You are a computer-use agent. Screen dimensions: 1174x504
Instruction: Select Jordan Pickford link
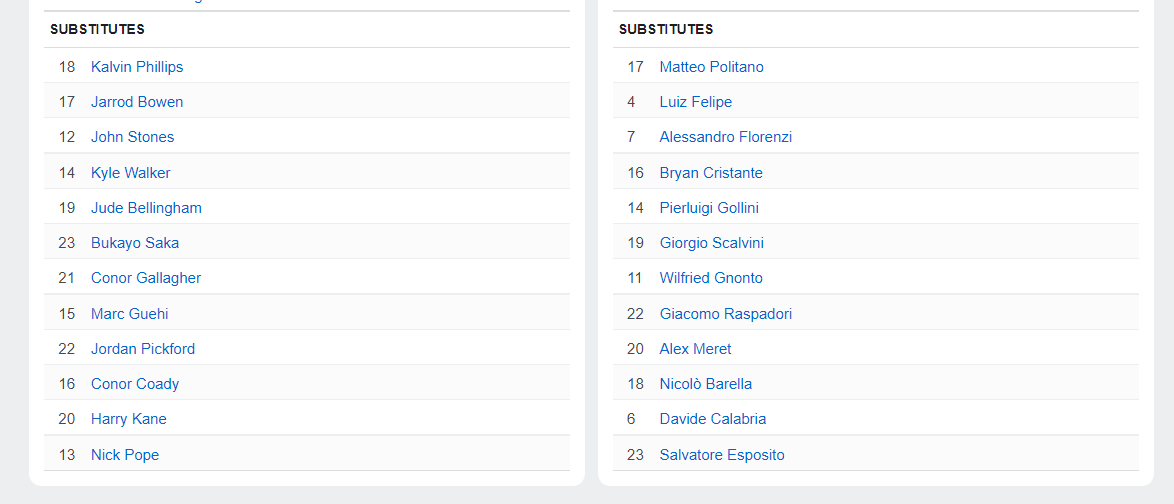tap(143, 349)
